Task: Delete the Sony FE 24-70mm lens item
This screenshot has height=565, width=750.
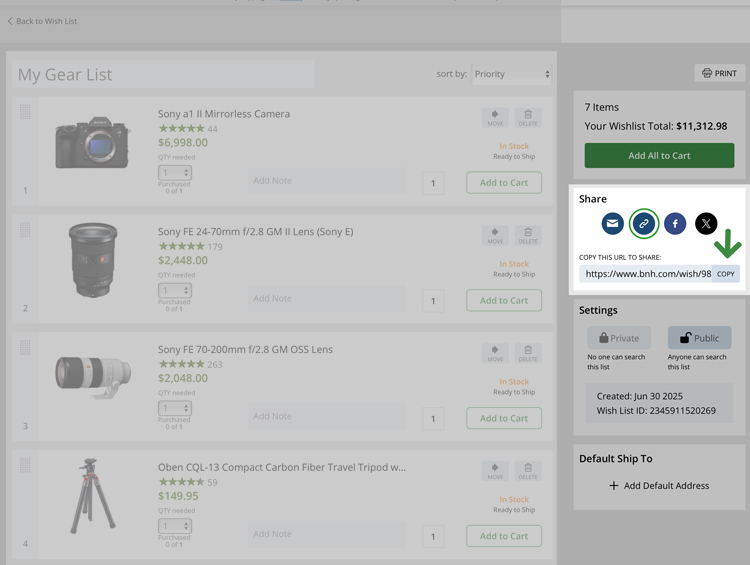Action: tap(528, 235)
